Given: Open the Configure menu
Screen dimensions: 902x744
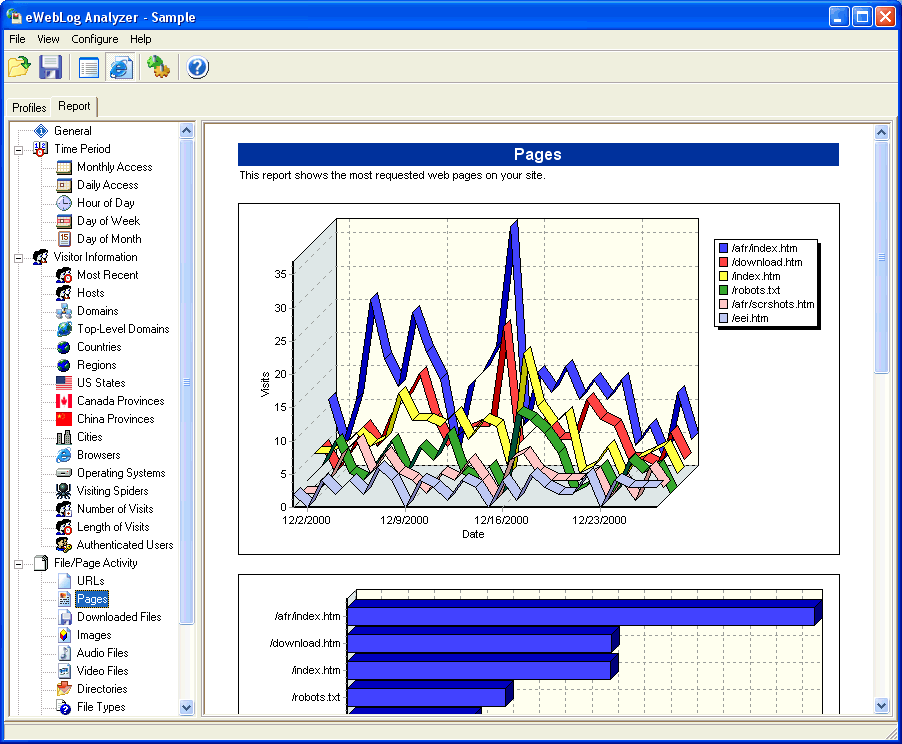Looking at the screenshot, I should click(95, 39).
